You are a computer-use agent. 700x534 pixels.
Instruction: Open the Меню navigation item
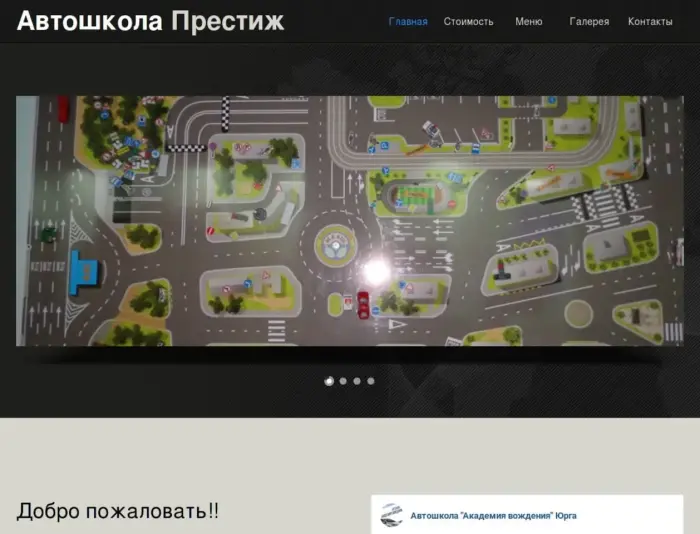(529, 22)
